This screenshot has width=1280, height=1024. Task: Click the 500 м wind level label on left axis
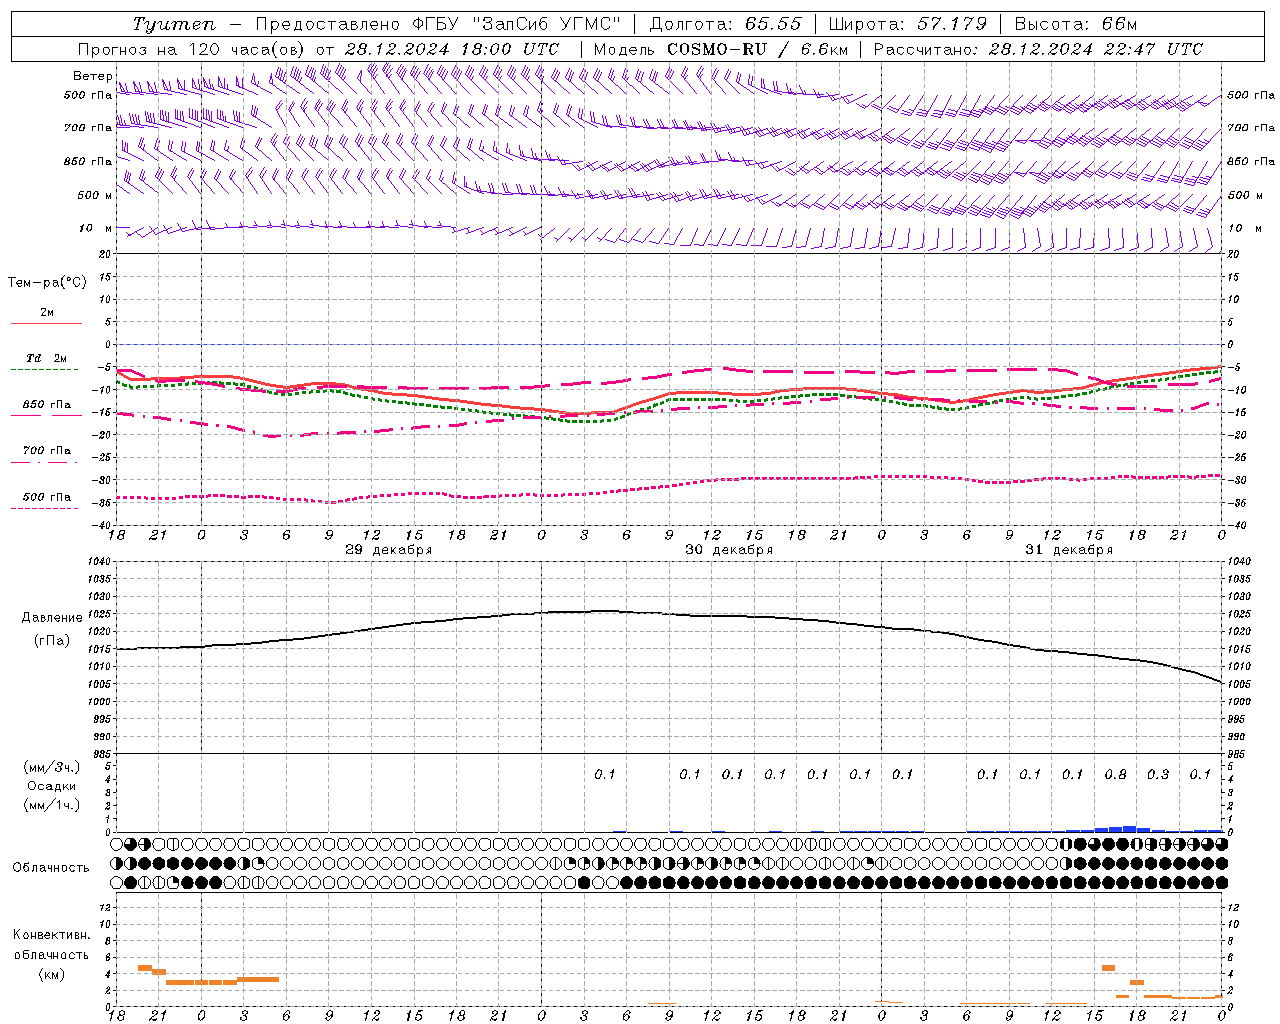pos(94,196)
